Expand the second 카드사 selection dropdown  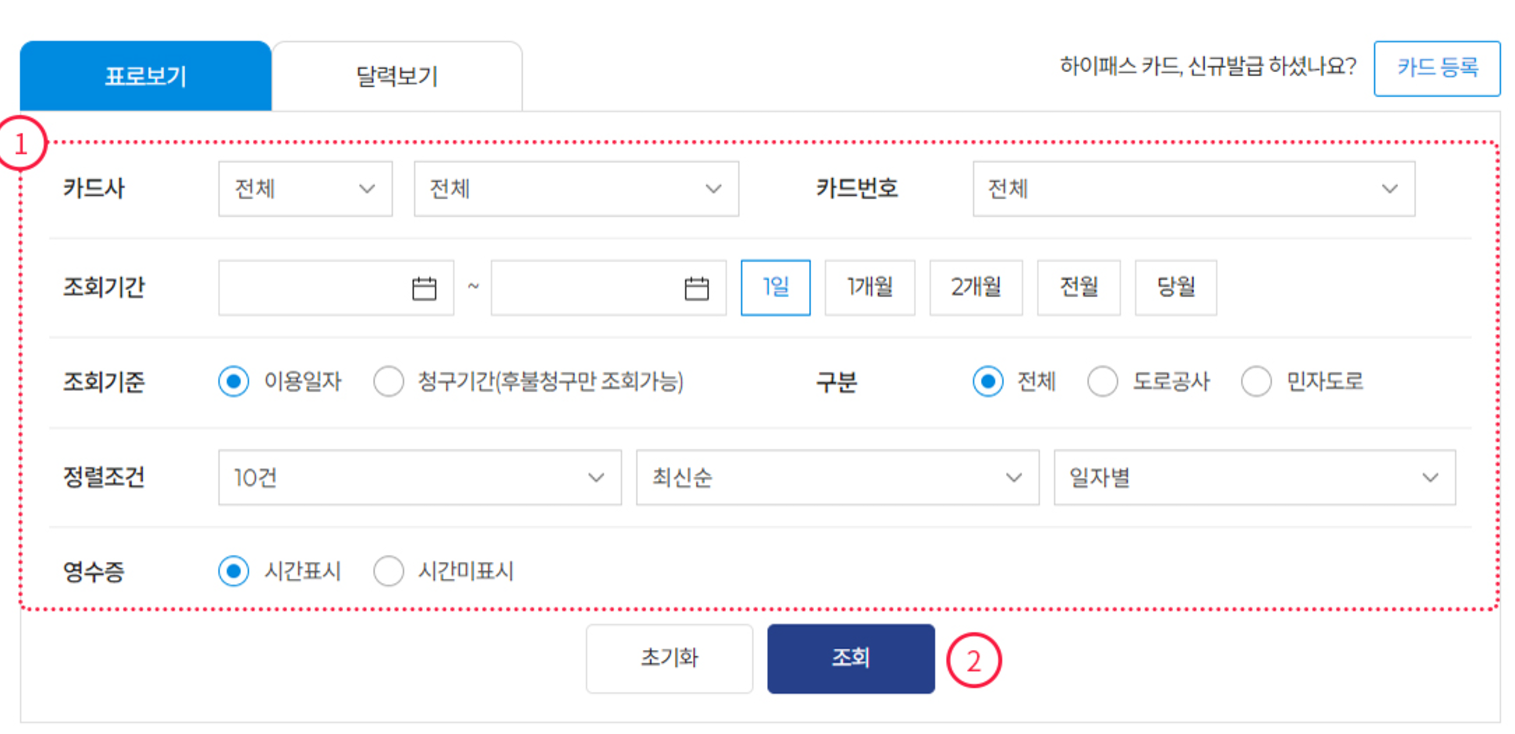(575, 189)
